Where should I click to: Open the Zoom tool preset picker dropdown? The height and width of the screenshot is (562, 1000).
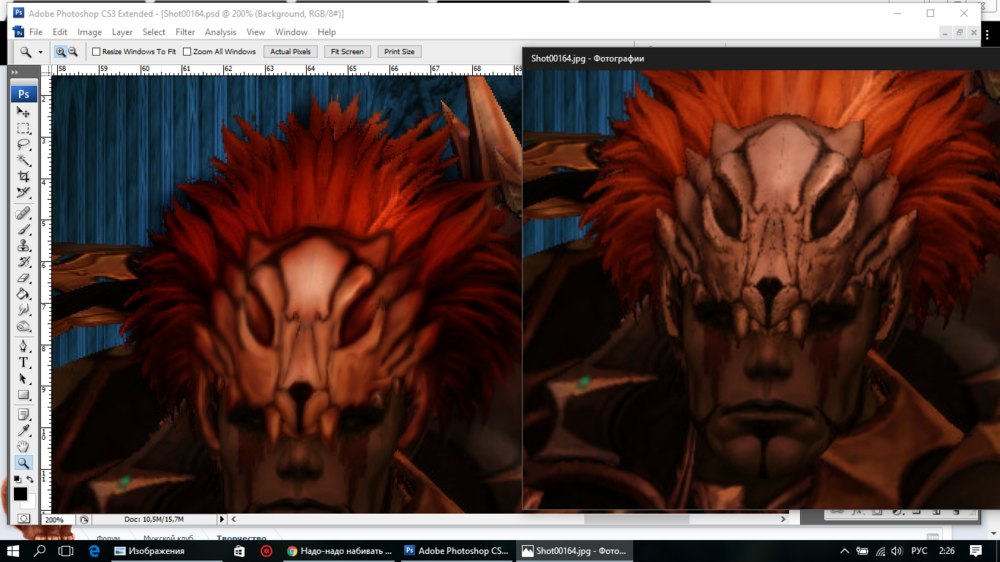[x=40, y=52]
